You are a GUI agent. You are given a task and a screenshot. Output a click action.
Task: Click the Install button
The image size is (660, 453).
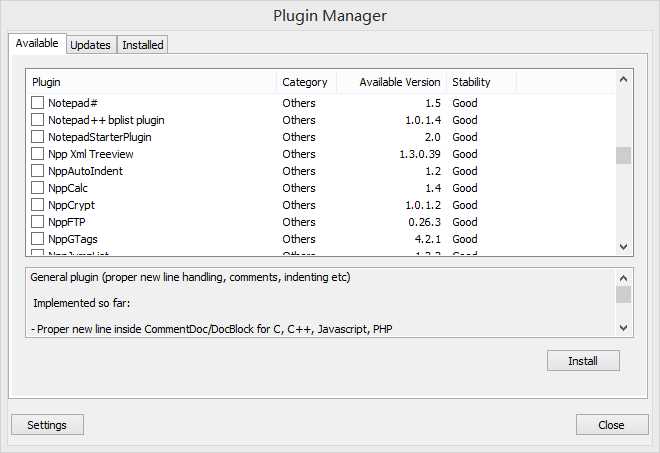click(x=583, y=361)
